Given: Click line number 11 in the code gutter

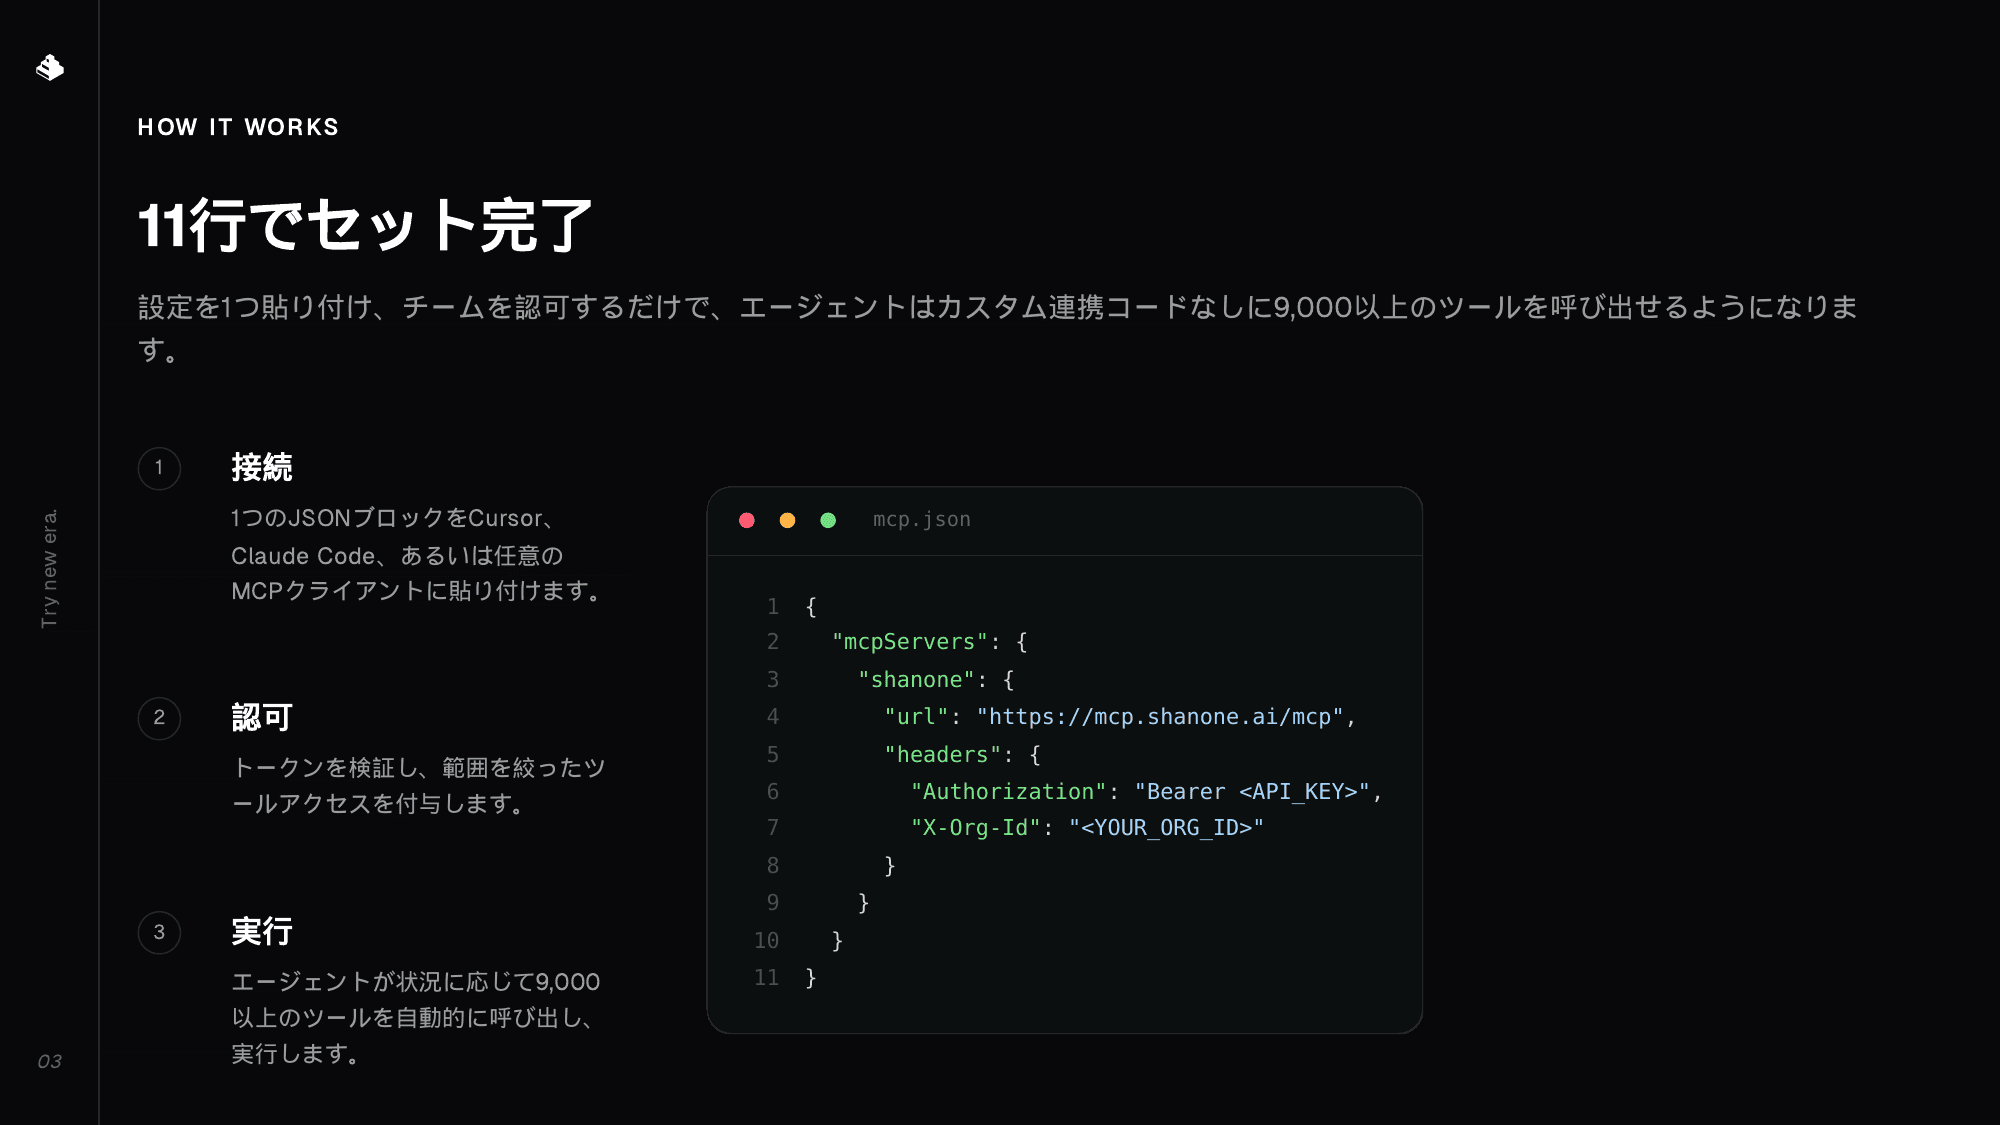Looking at the screenshot, I should click(x=767, y=978).
